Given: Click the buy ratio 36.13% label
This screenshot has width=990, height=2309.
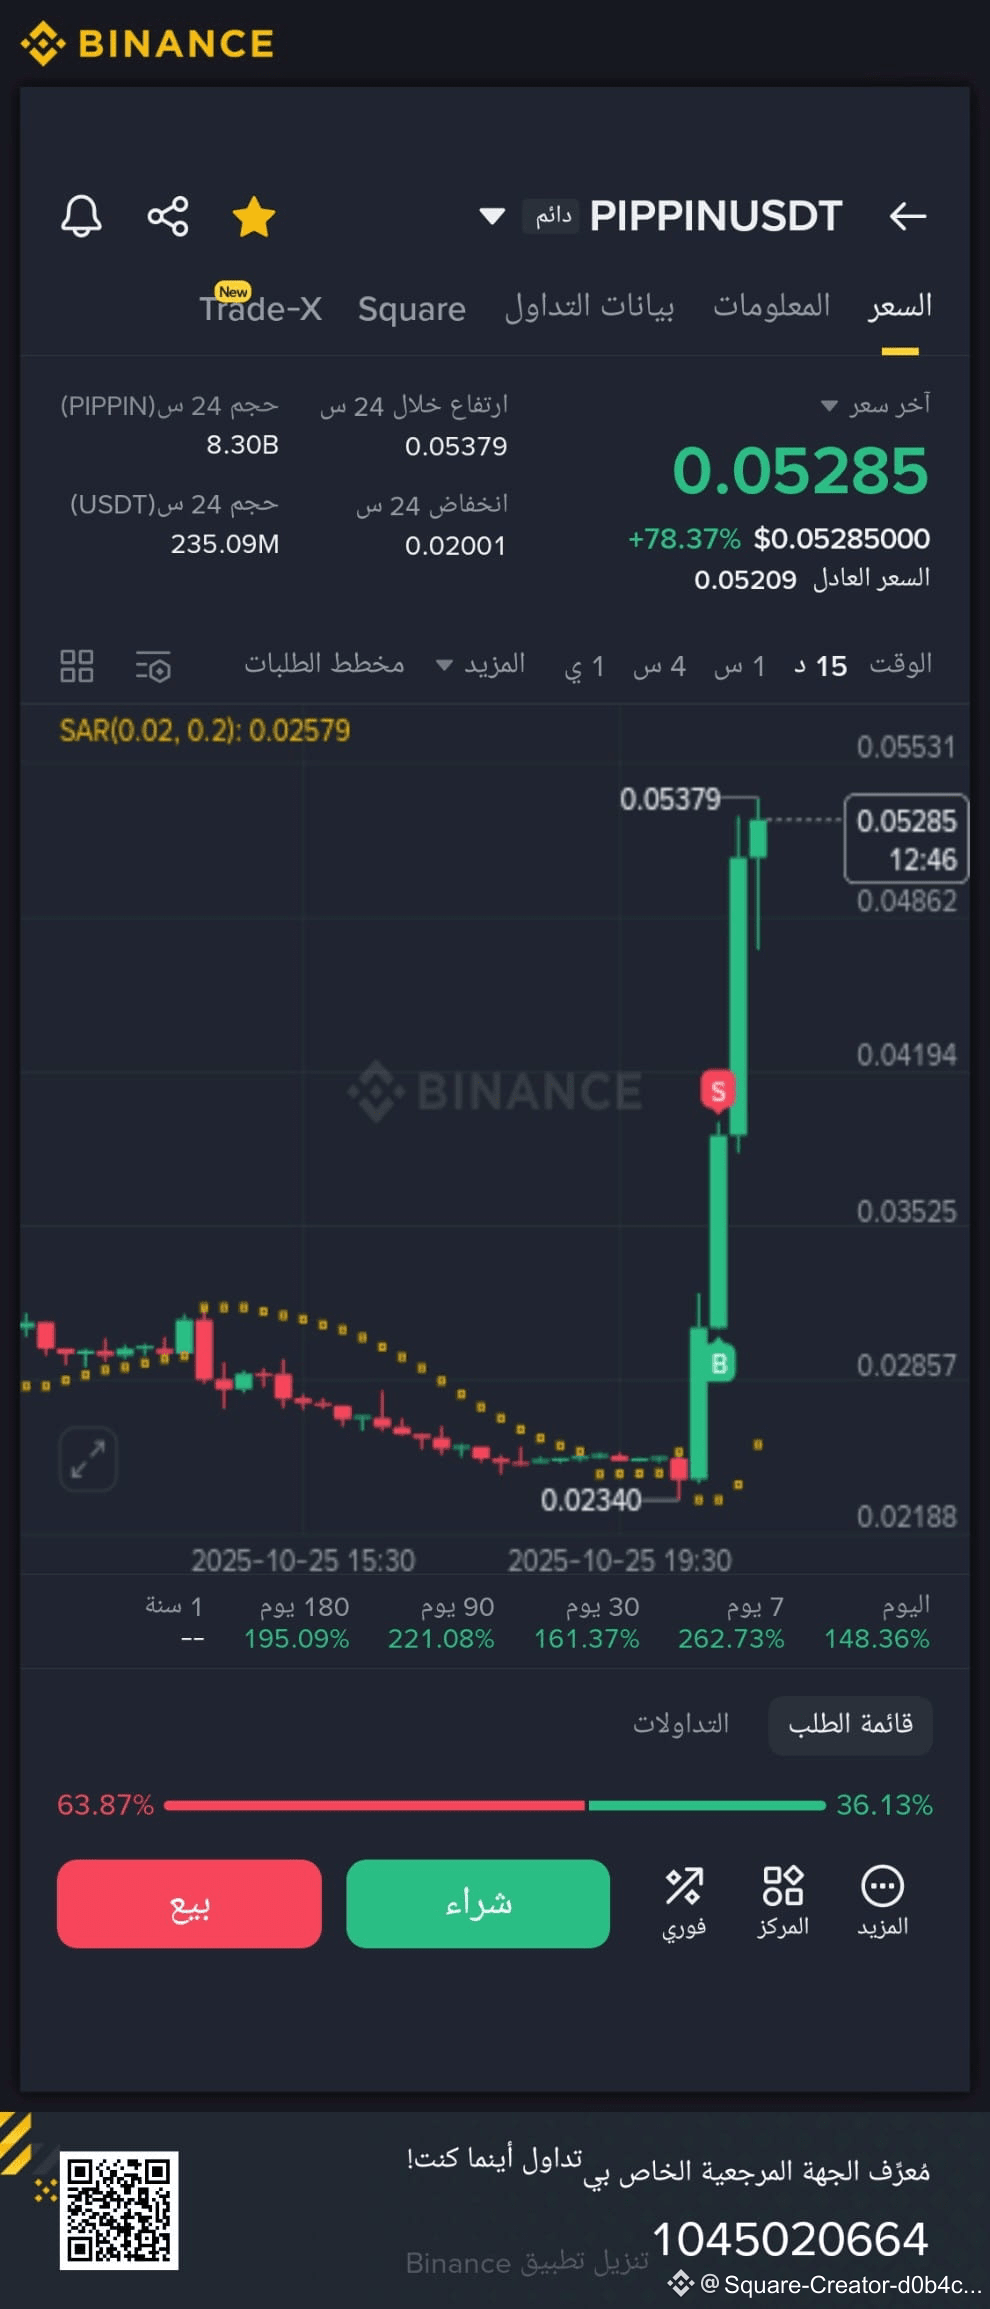Looking at the screenshot, I should pyautogui.click(x=884, y=1805).
